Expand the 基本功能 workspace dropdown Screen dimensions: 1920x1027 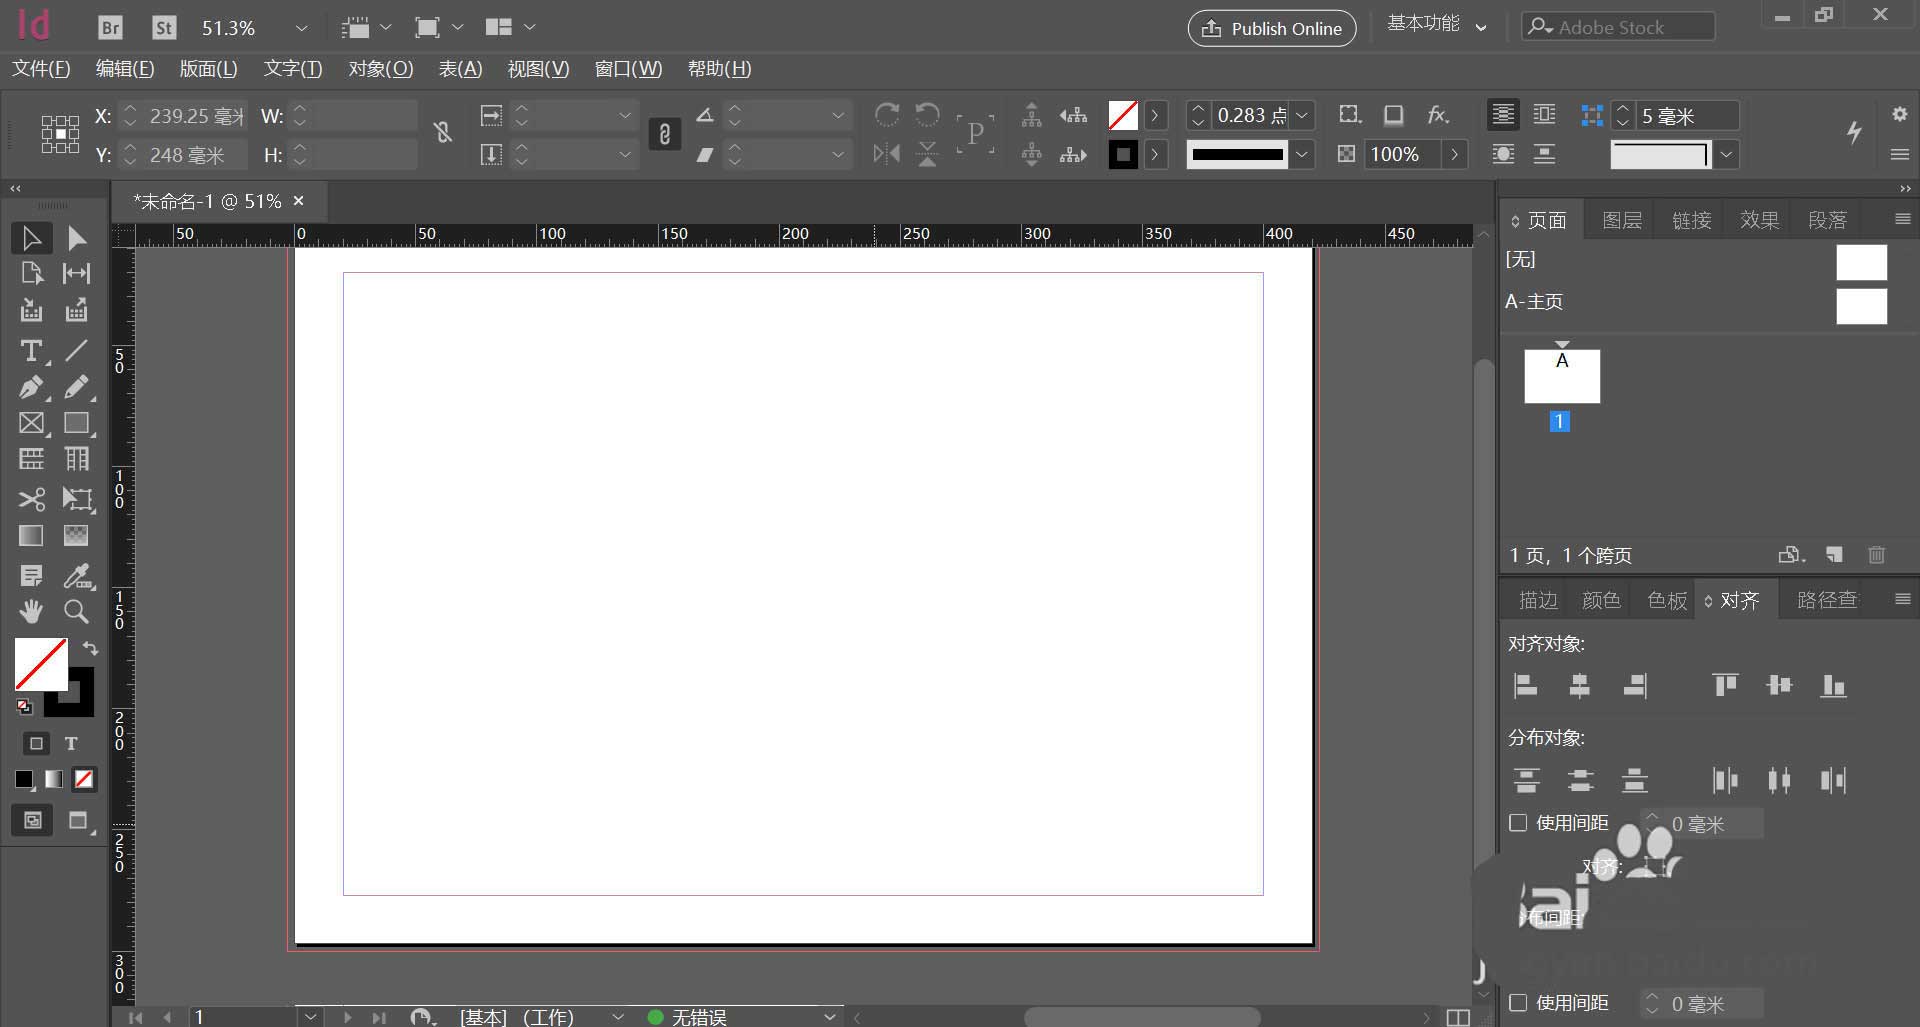point(1481,27)
